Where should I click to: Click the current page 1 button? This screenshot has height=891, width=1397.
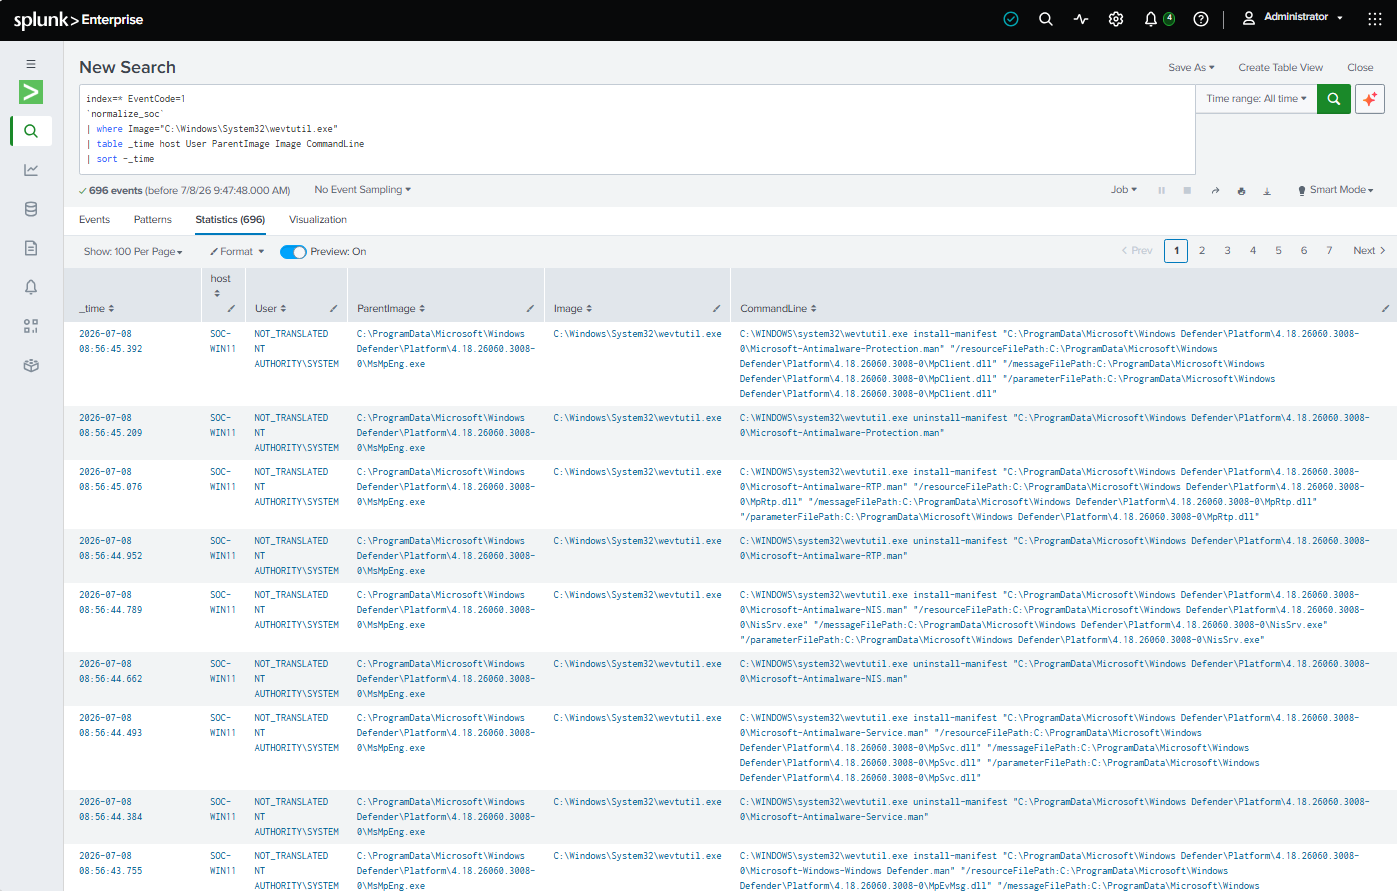click(x=1176, y=251)
